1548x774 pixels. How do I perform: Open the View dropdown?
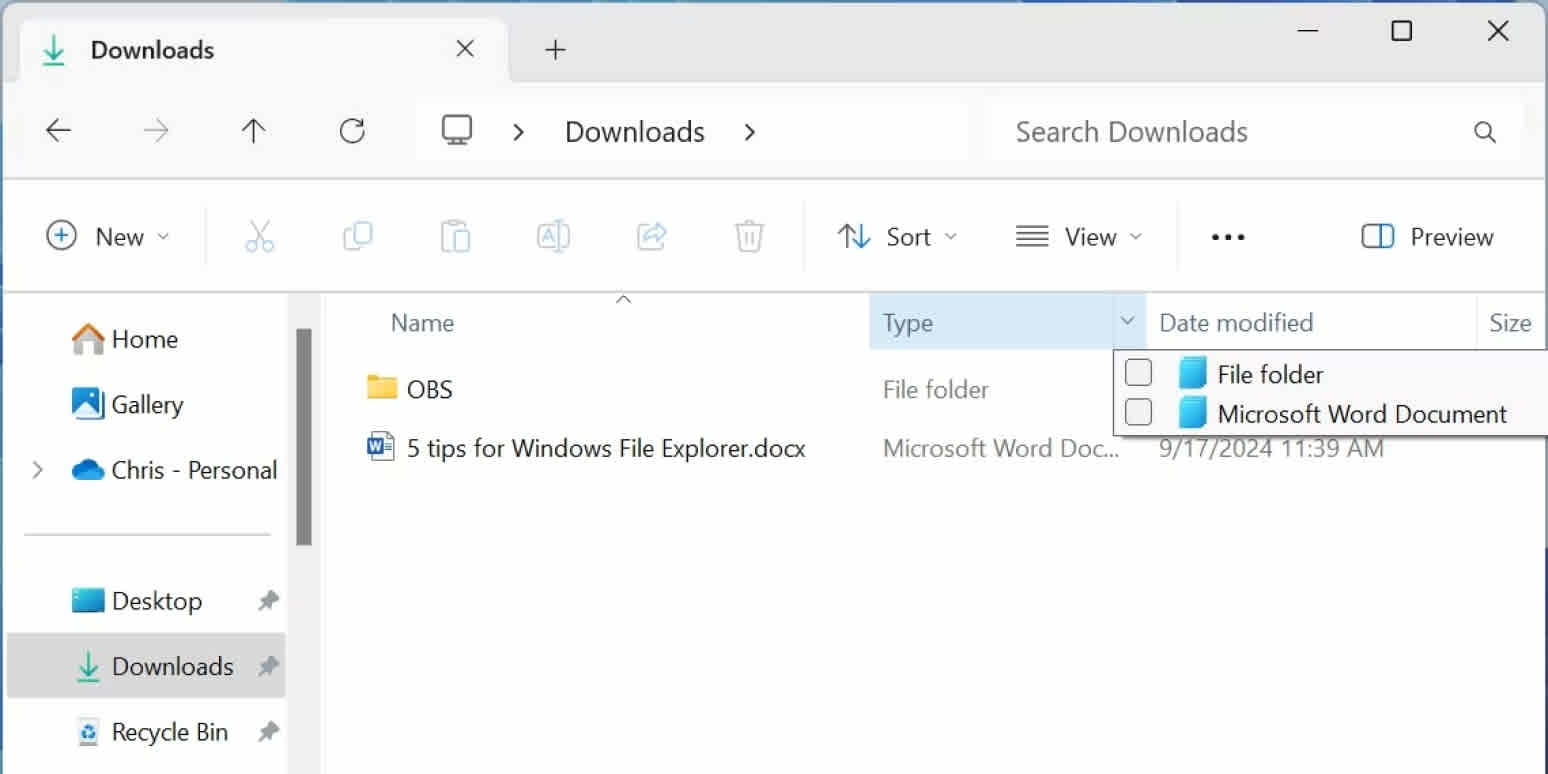point(1081,236)
